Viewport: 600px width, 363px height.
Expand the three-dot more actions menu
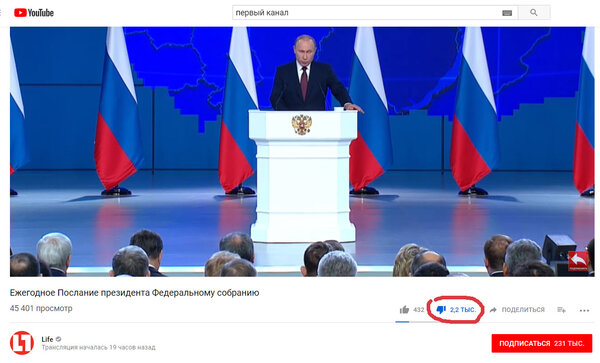click(x=584, y=310)
